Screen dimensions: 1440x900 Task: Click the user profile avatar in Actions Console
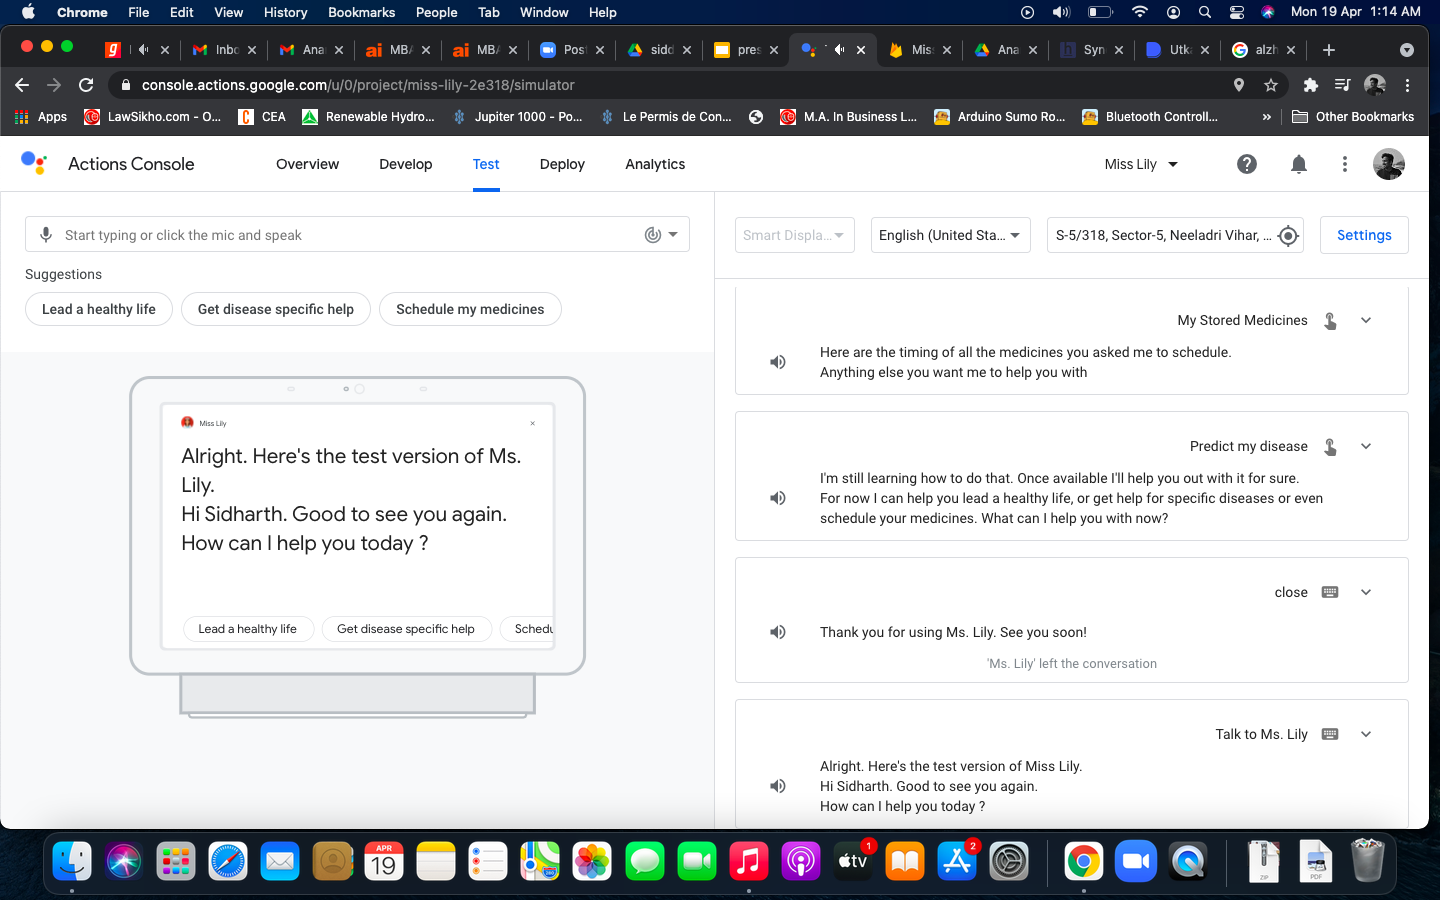point(1388,164)
